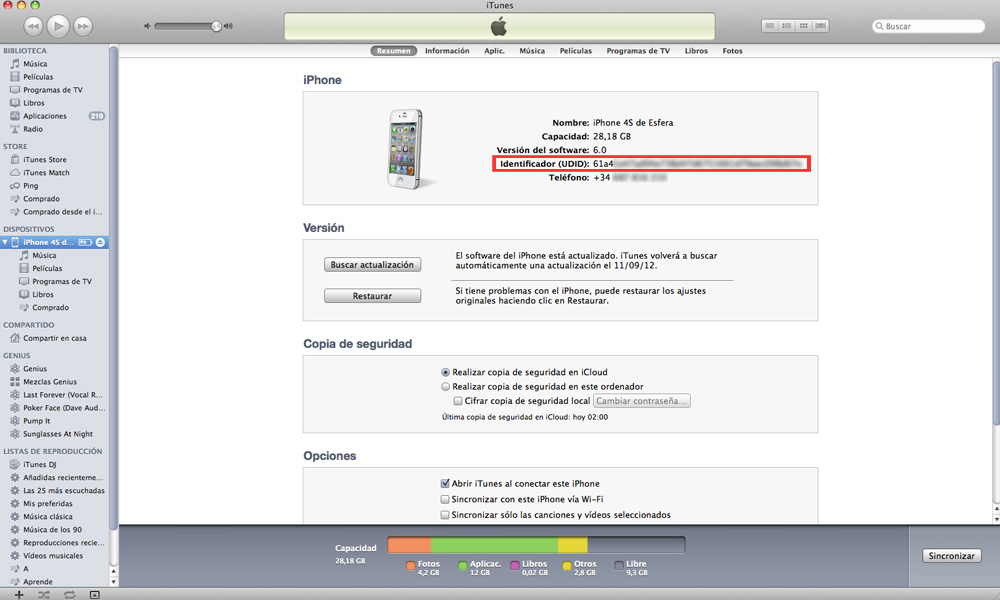Select backup to este ordenador radio

(x=445, y=386)
